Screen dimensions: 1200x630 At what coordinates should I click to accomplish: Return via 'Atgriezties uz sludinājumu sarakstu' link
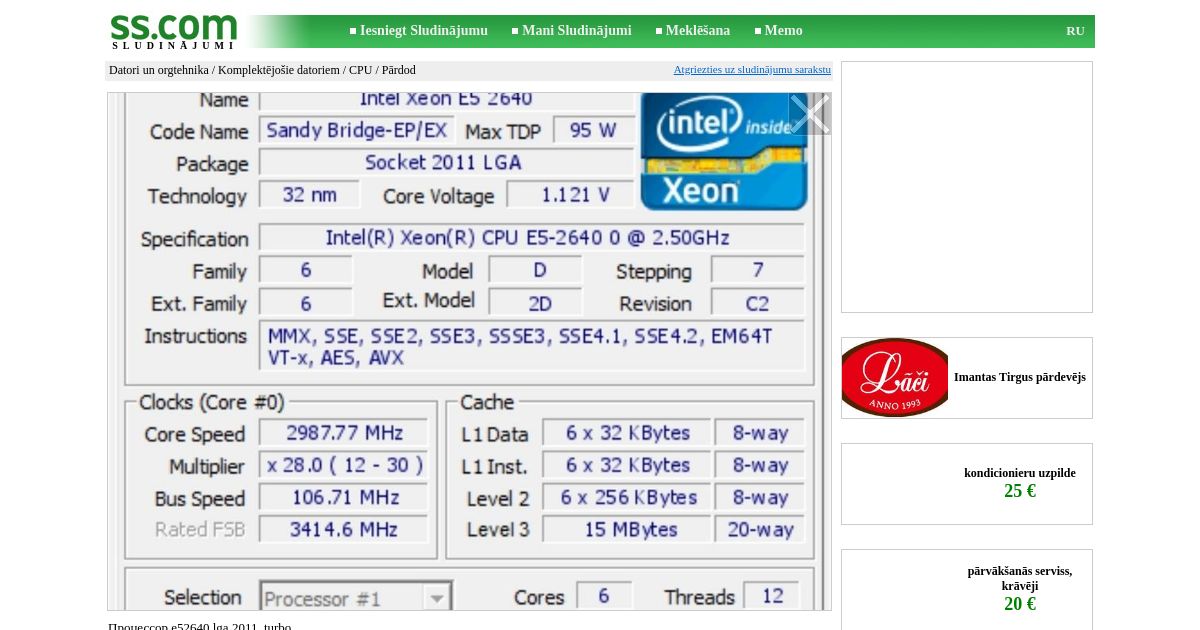point(752,70)
